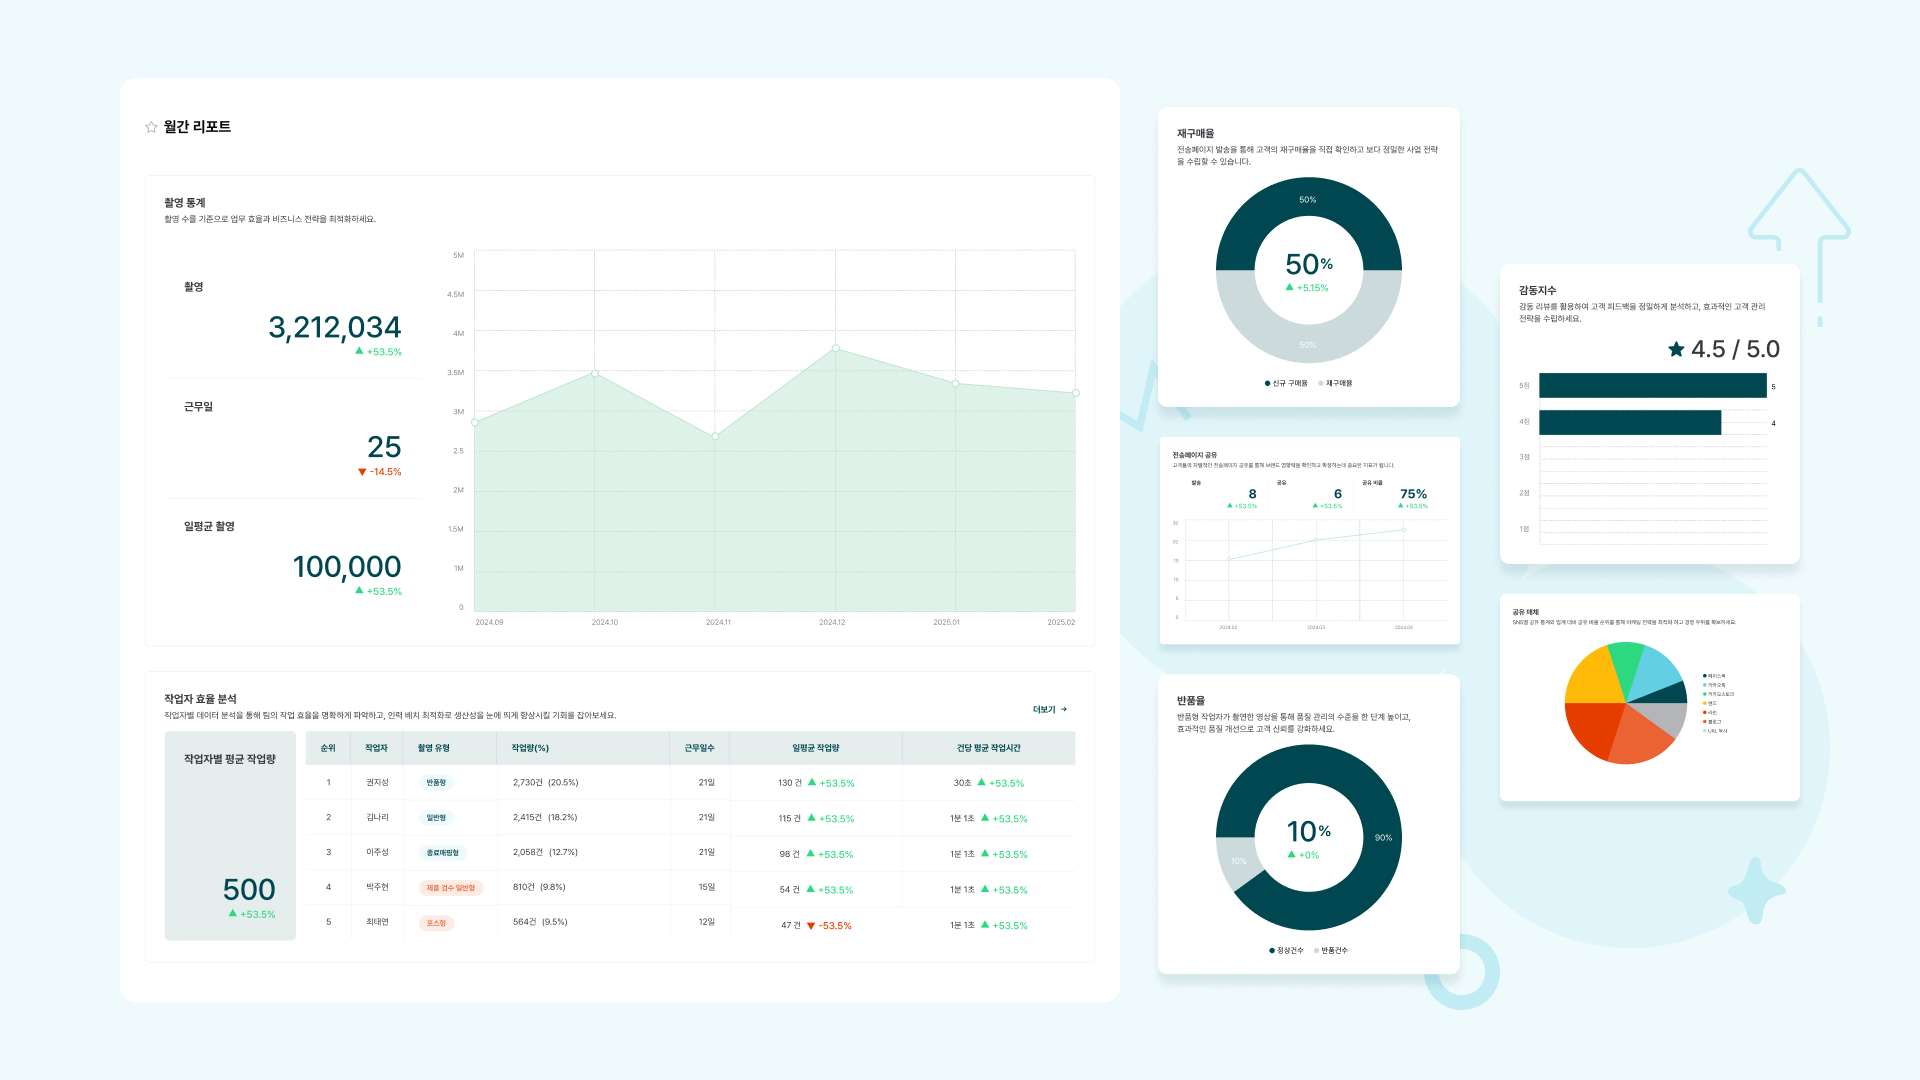Screen dimensions: 1920x1080
Task: Click the star icon next to 4.5 / 5.0
Action: pyautogui.click(x=1676, y=349)
